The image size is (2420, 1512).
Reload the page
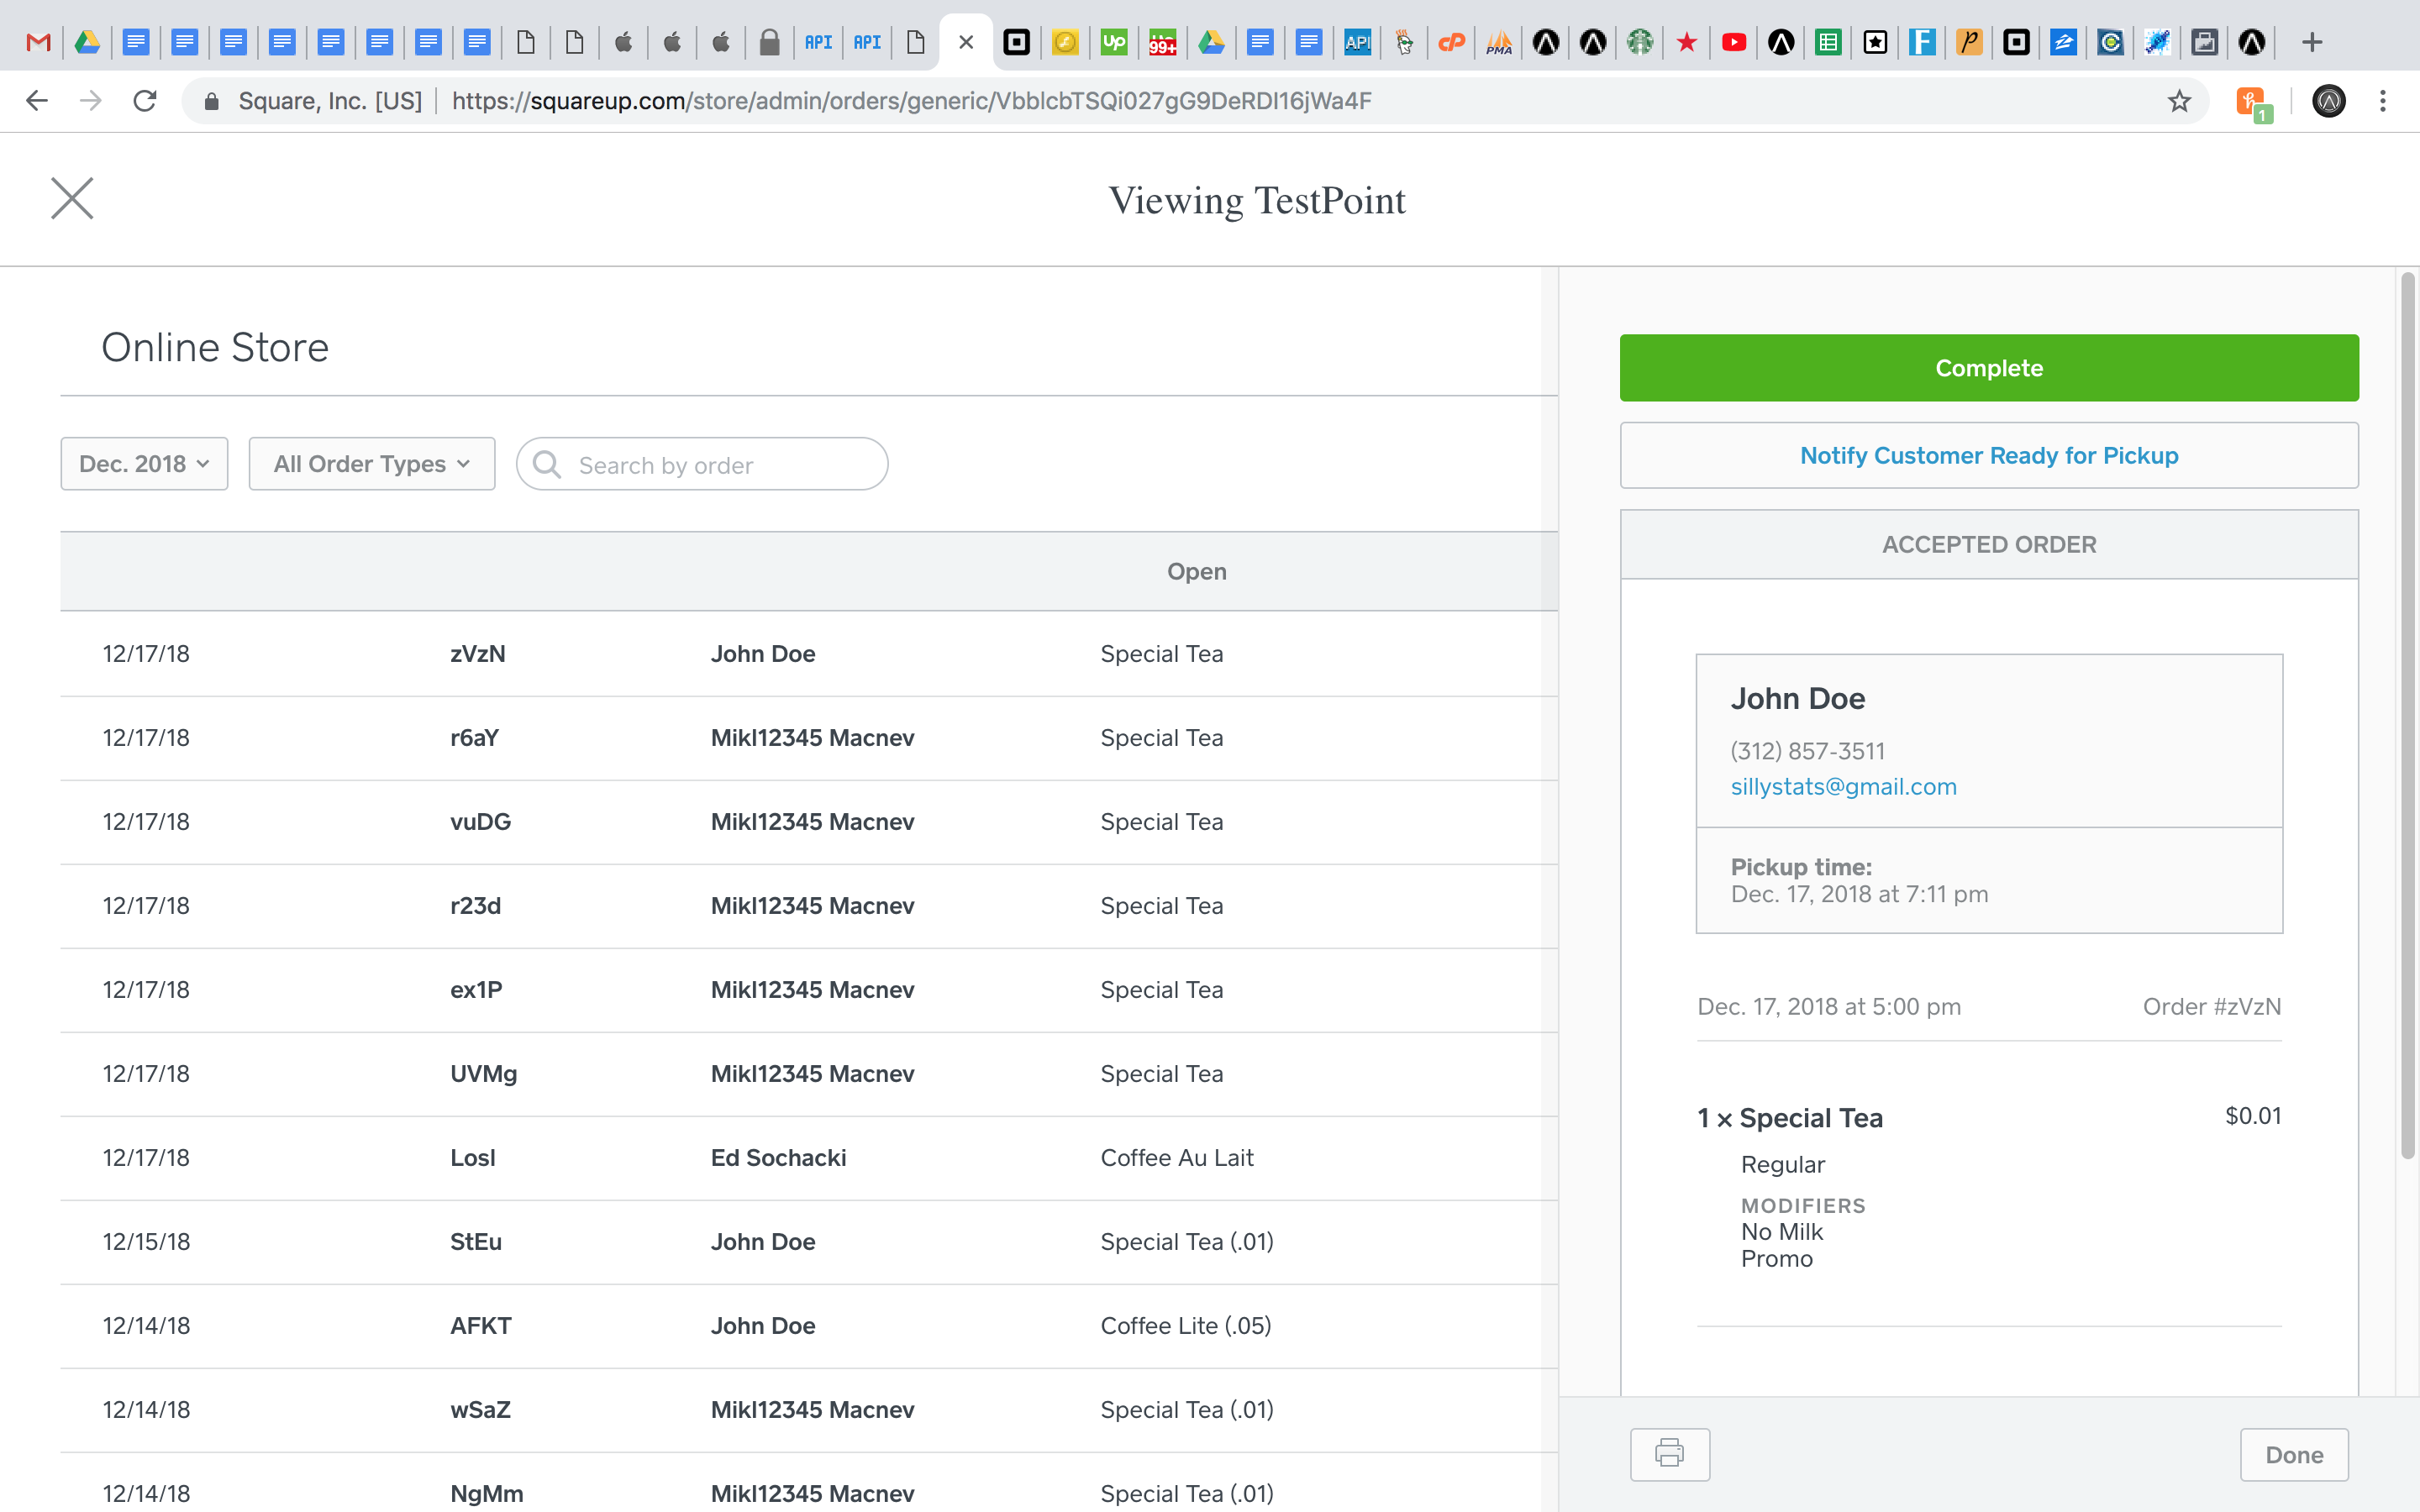pyautogui.click(x=145, y=101)
